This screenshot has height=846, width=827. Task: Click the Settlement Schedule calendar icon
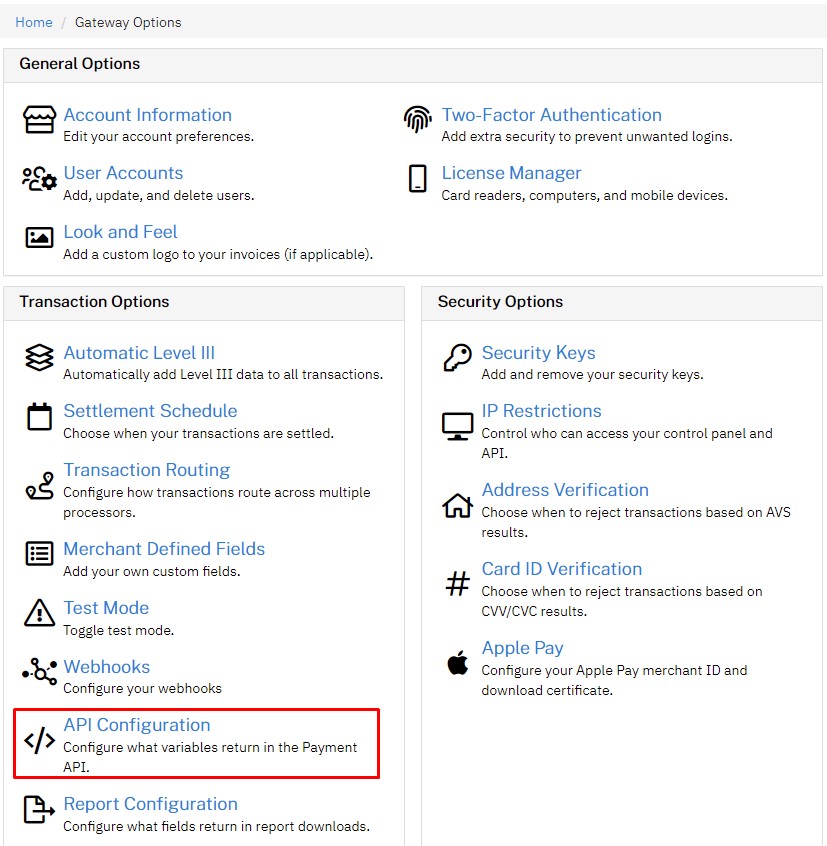pyautogui.click(x=39, y=417)
